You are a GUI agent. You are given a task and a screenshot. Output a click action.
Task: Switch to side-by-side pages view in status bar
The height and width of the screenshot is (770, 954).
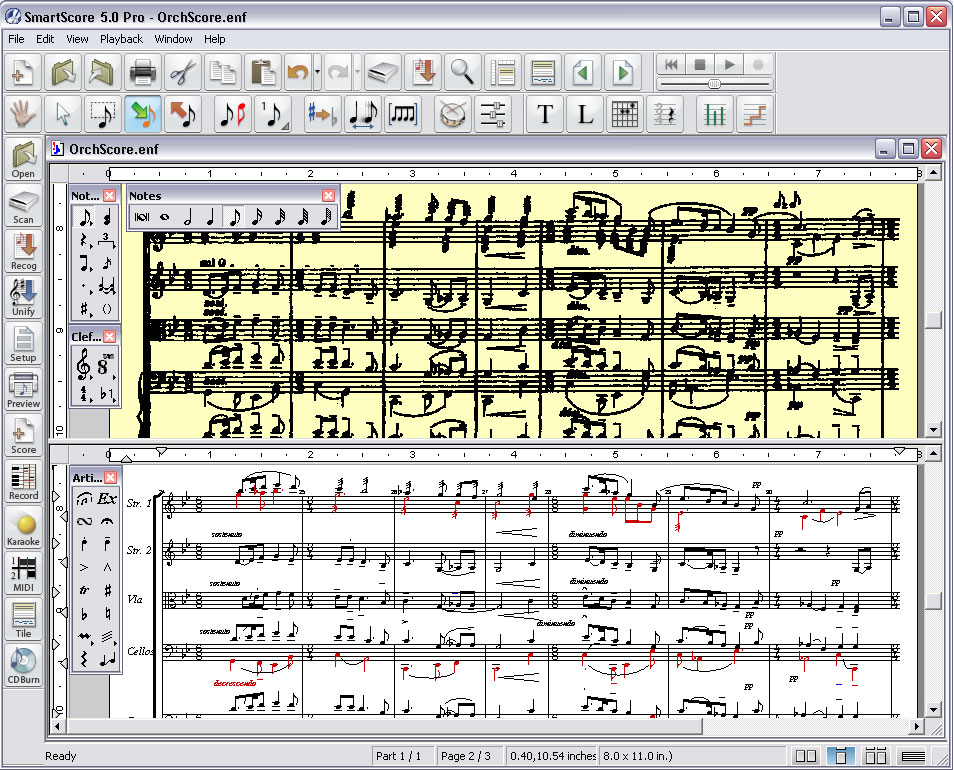806,756
